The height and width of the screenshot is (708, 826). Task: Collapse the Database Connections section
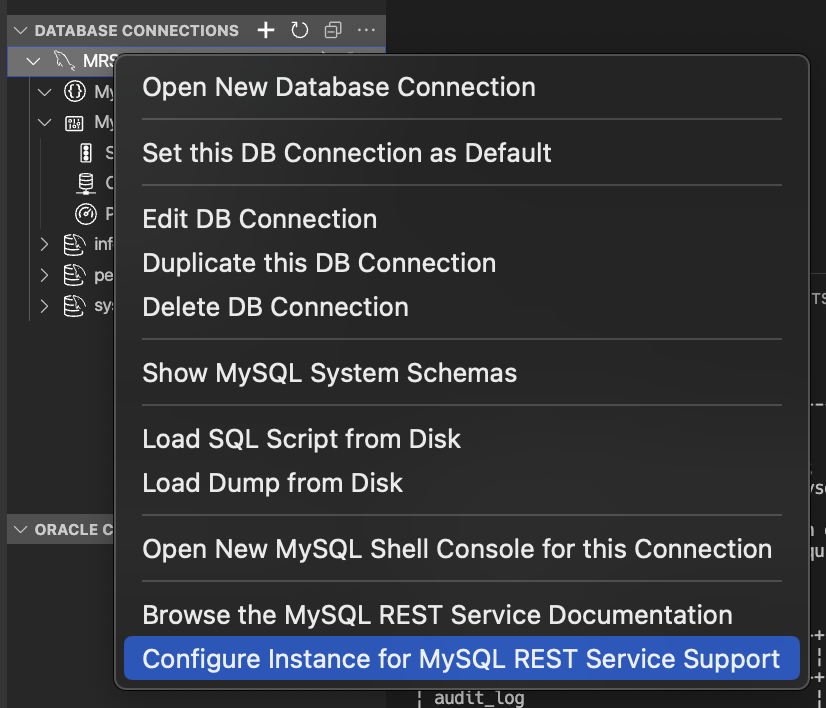tap(20, 31)
